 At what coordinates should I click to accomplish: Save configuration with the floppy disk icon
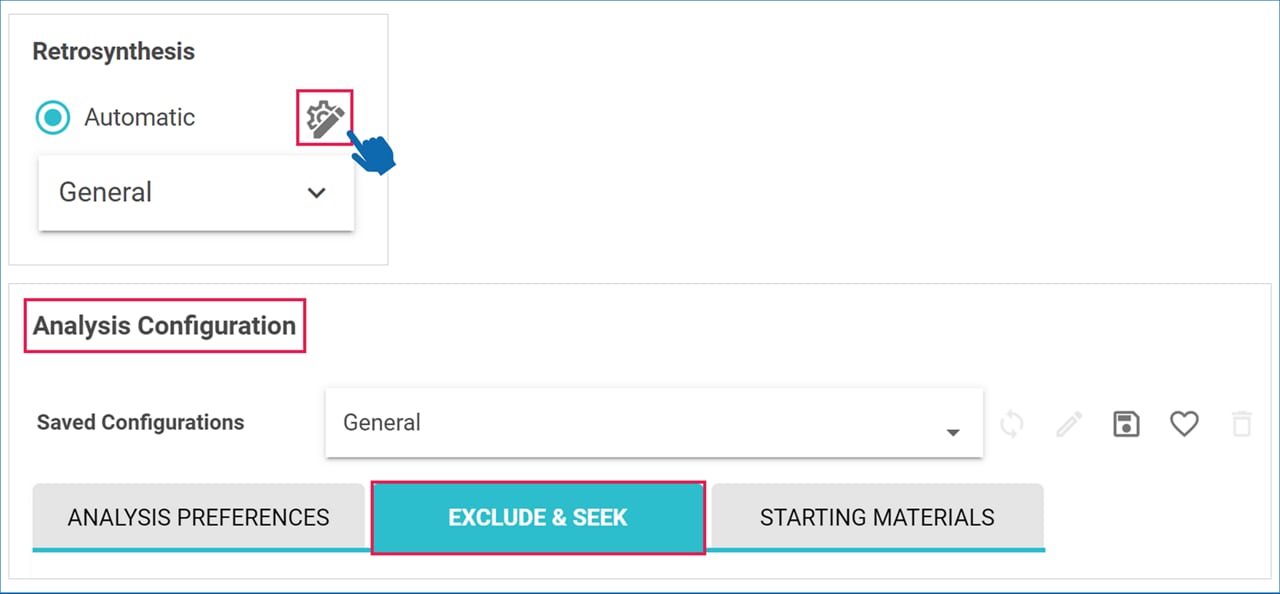pyautogui.click(x=1127, y=424)
